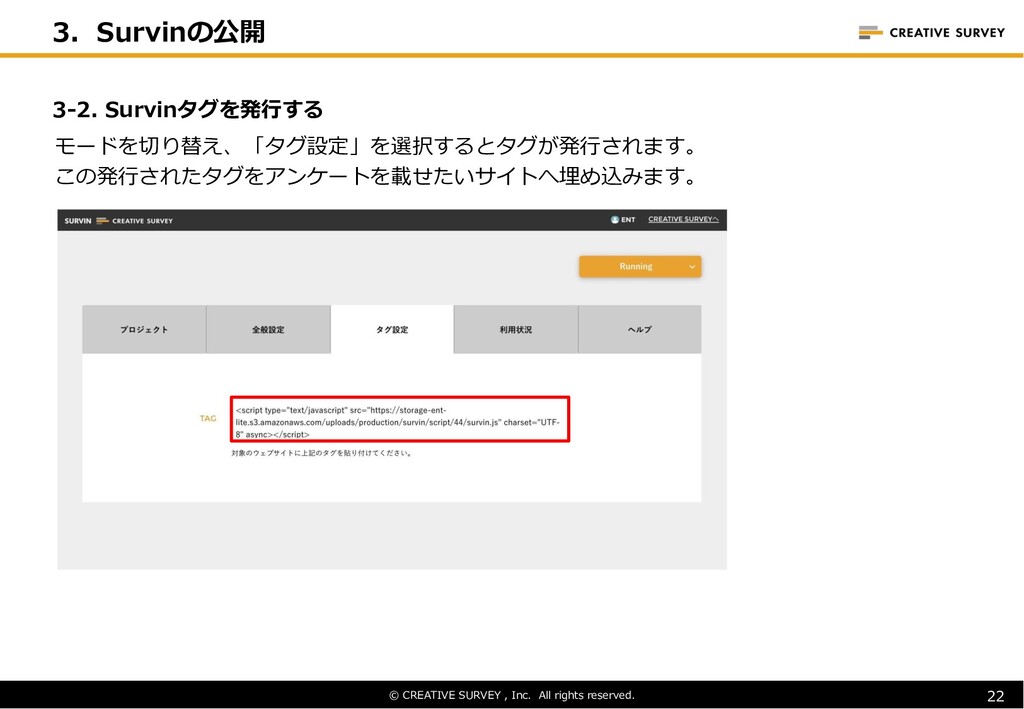Click the ENT username text

pyautogui.click(x=628, y=219)
